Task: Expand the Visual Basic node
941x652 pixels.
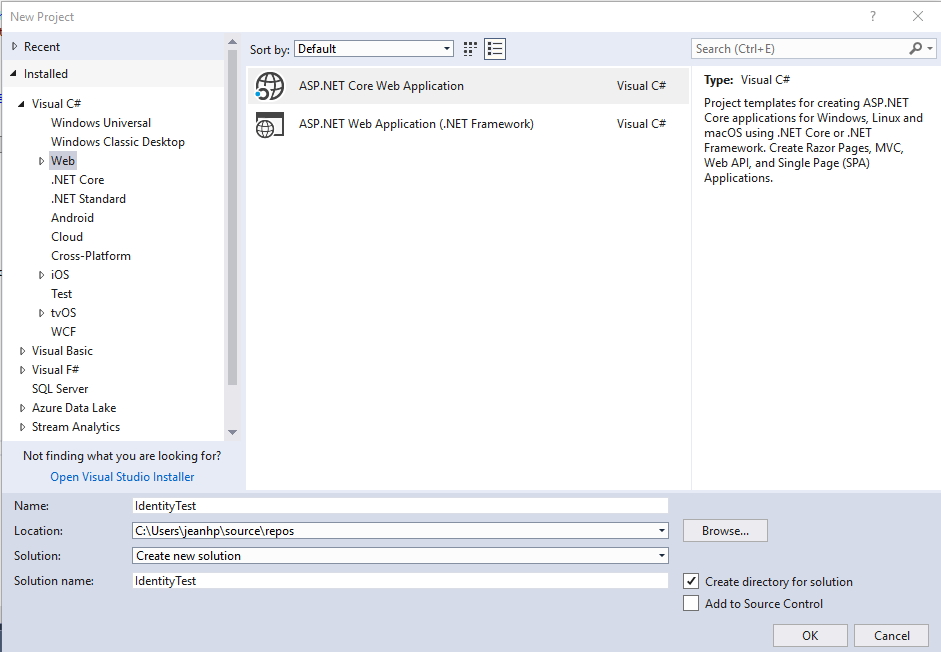Action: coord(22,351)
